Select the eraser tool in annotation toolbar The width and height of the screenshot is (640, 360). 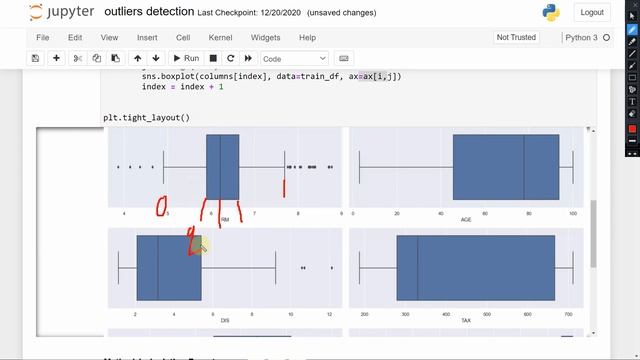(x=632, y=114)
